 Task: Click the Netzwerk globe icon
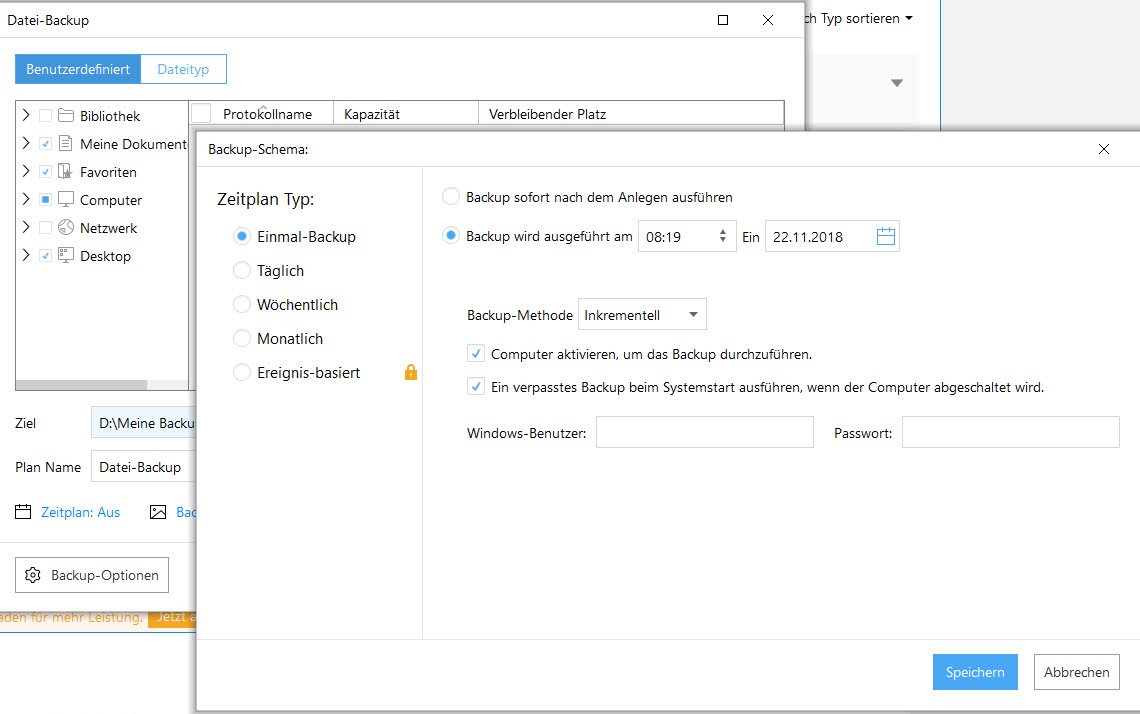point(66,228)
